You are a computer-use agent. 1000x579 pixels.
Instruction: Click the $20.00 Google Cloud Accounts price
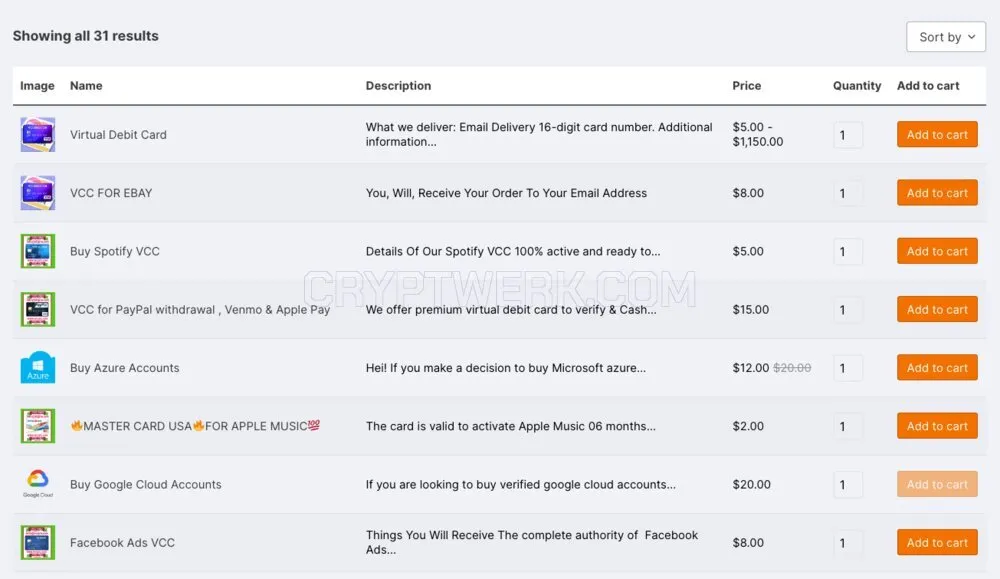click(x=751, y=485)
